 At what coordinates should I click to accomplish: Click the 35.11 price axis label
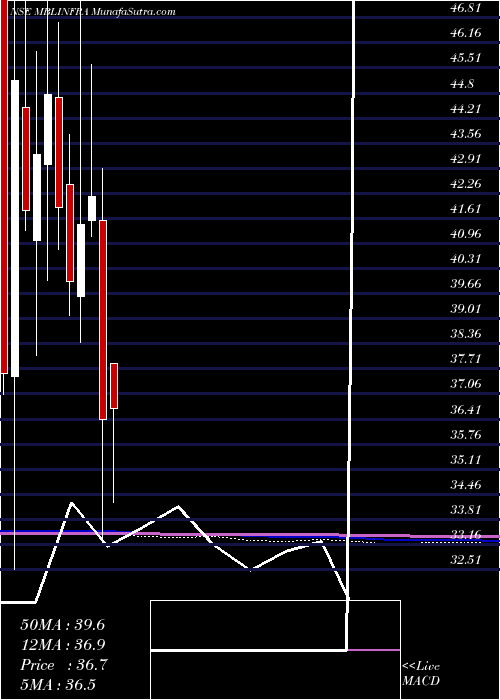(x=466, y=459)
